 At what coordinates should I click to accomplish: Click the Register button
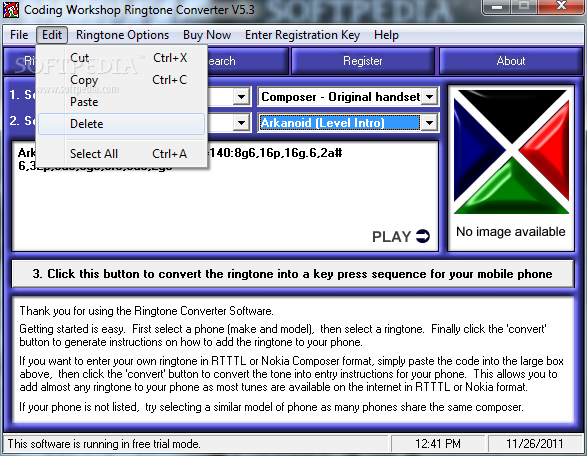pyautogui.click(x=363, y=61)
